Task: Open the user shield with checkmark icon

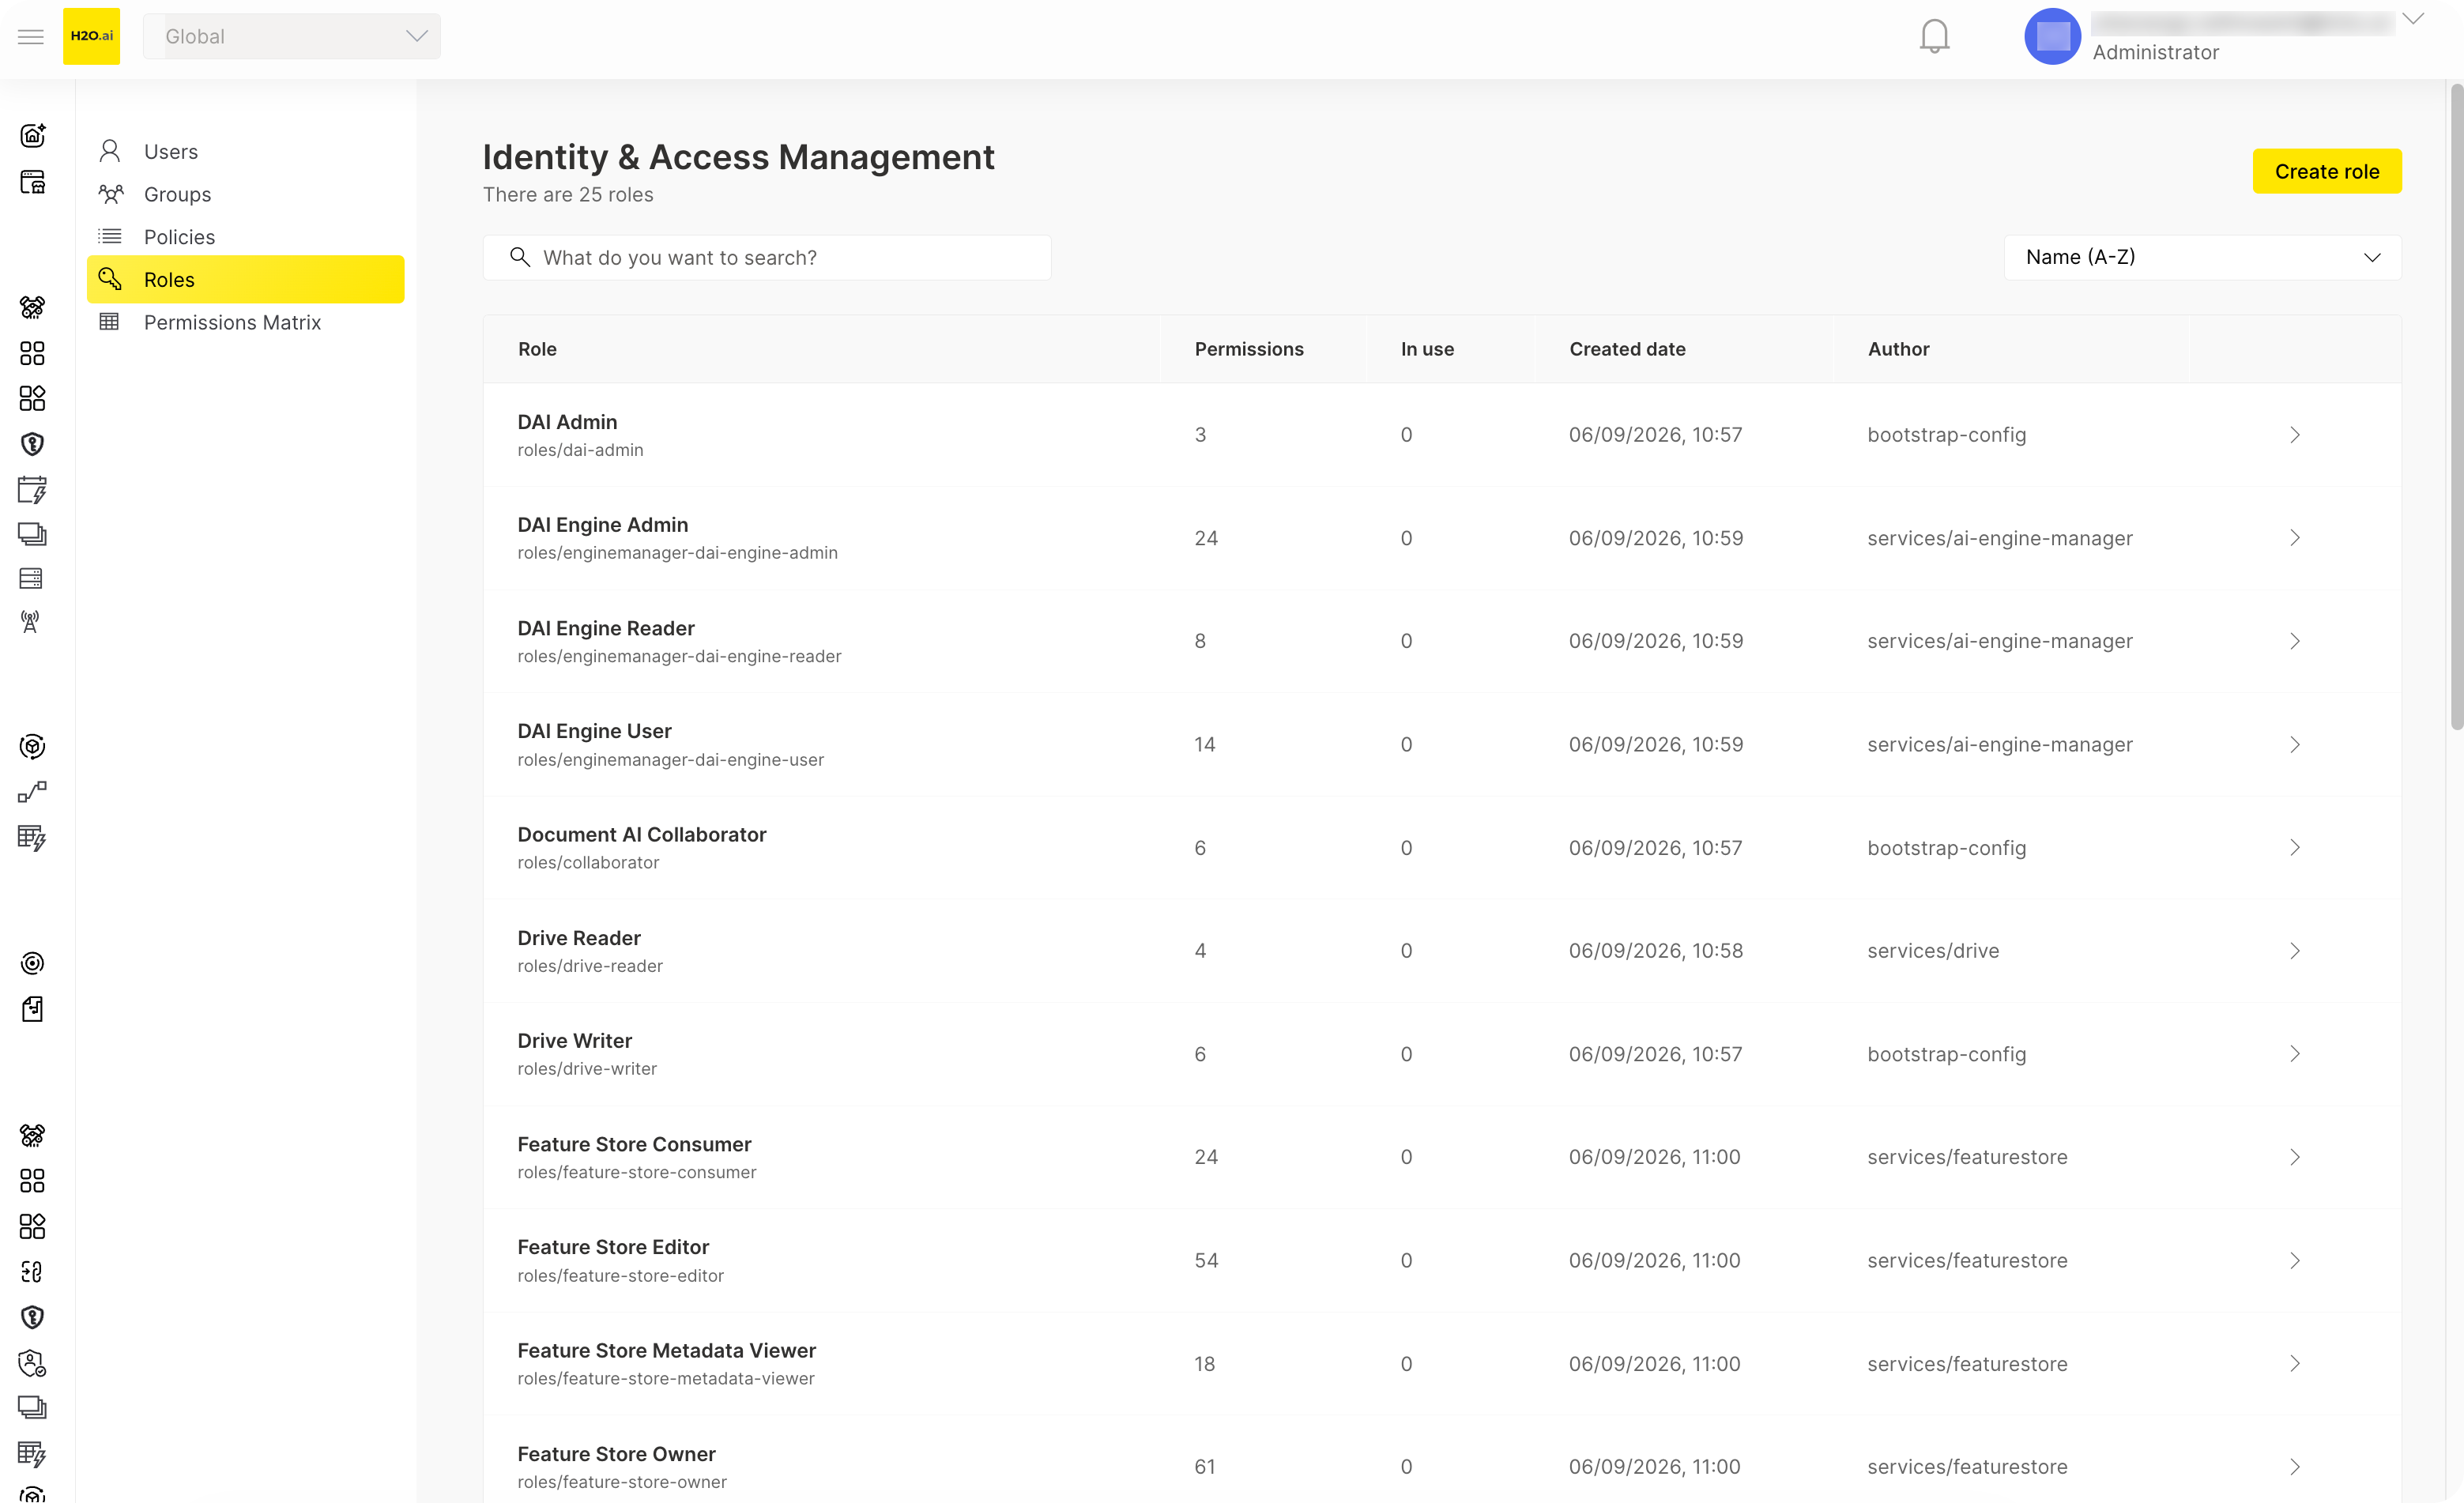Action: click(32, 1363)
